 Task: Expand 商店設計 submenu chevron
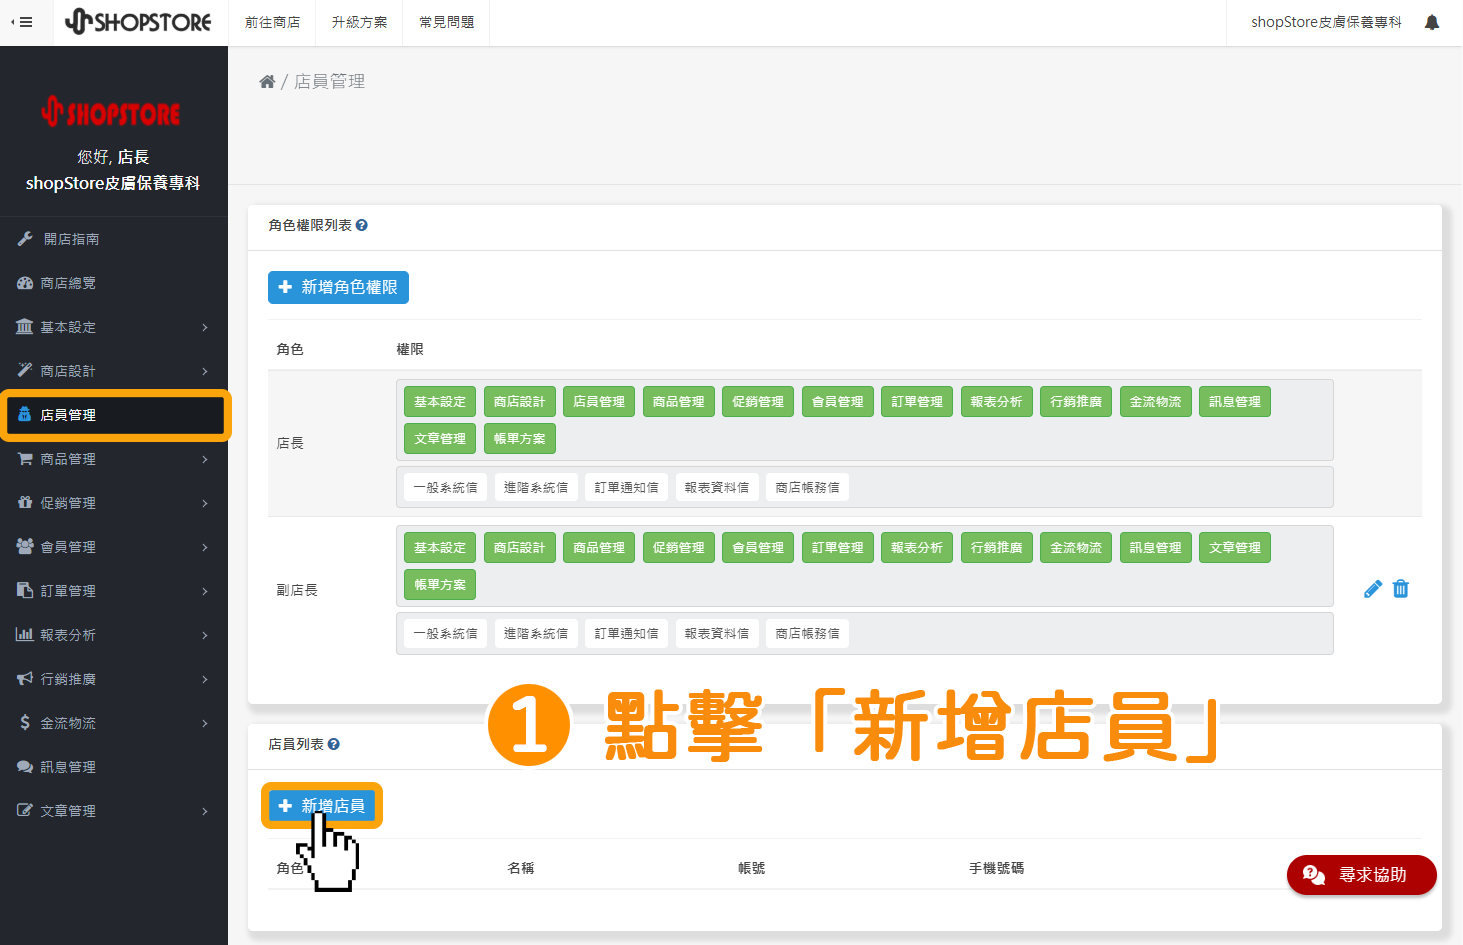(205, 371)
